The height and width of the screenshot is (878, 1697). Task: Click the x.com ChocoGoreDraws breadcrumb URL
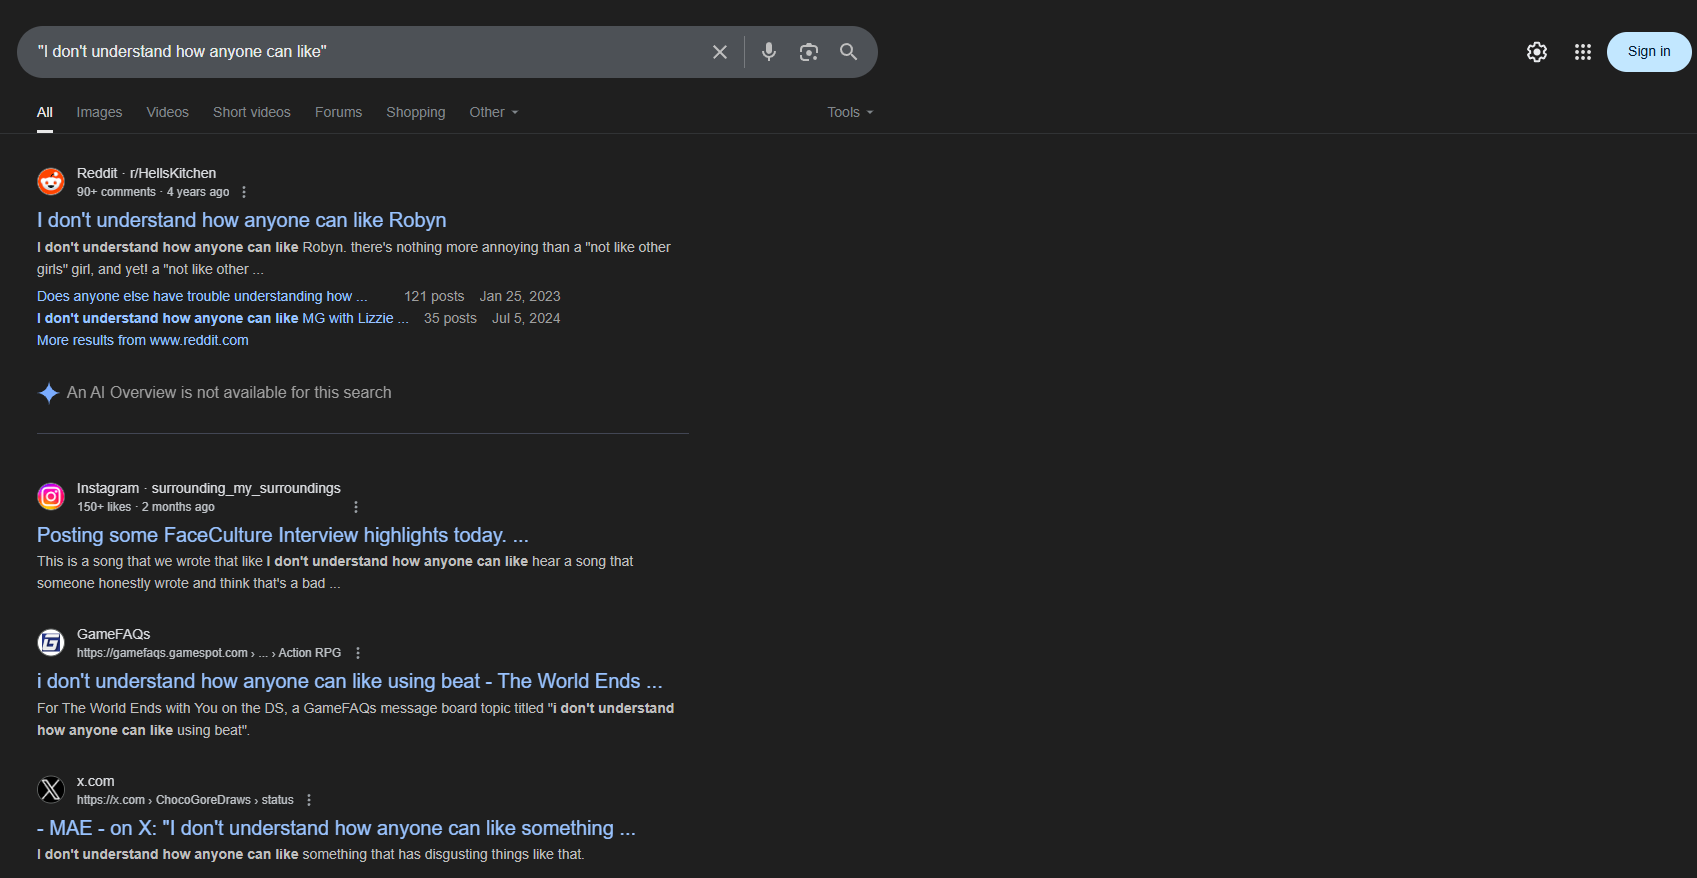tap(185, 800)
